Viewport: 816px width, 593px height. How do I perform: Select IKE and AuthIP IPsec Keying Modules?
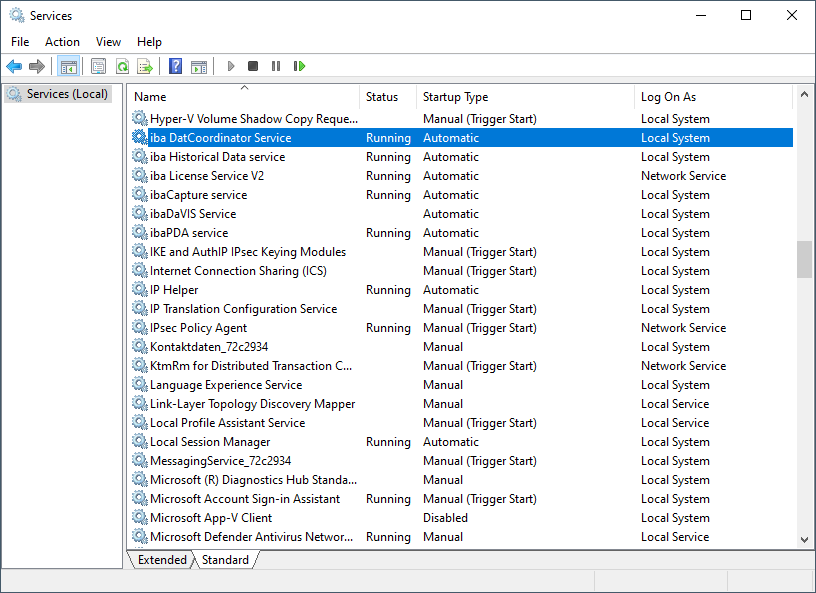pyautogui.click(x=462, y=251)
